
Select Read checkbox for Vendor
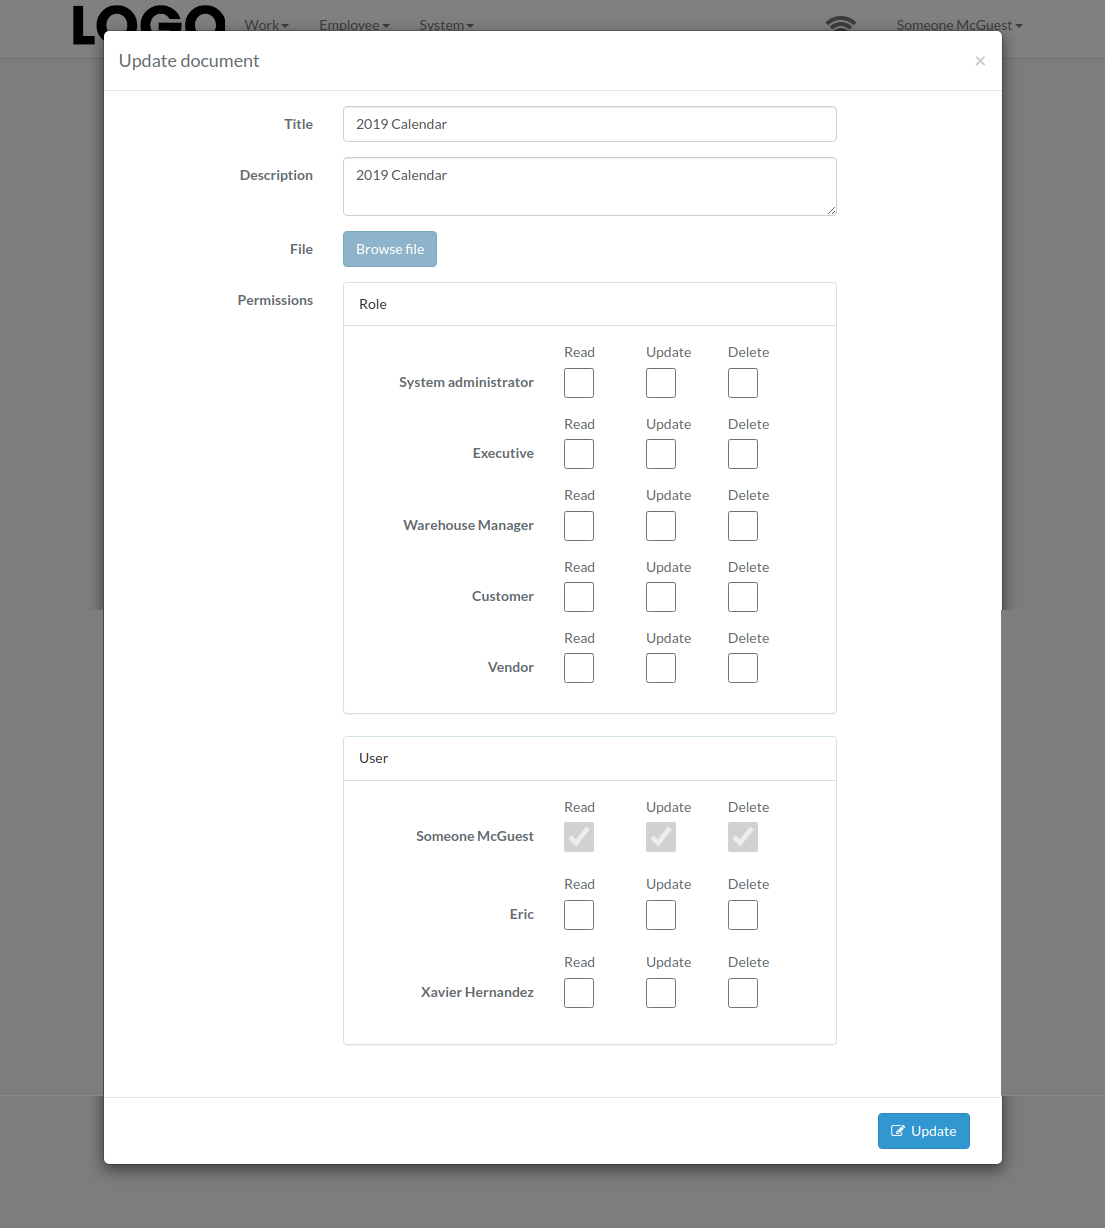[x=579, y=668]
